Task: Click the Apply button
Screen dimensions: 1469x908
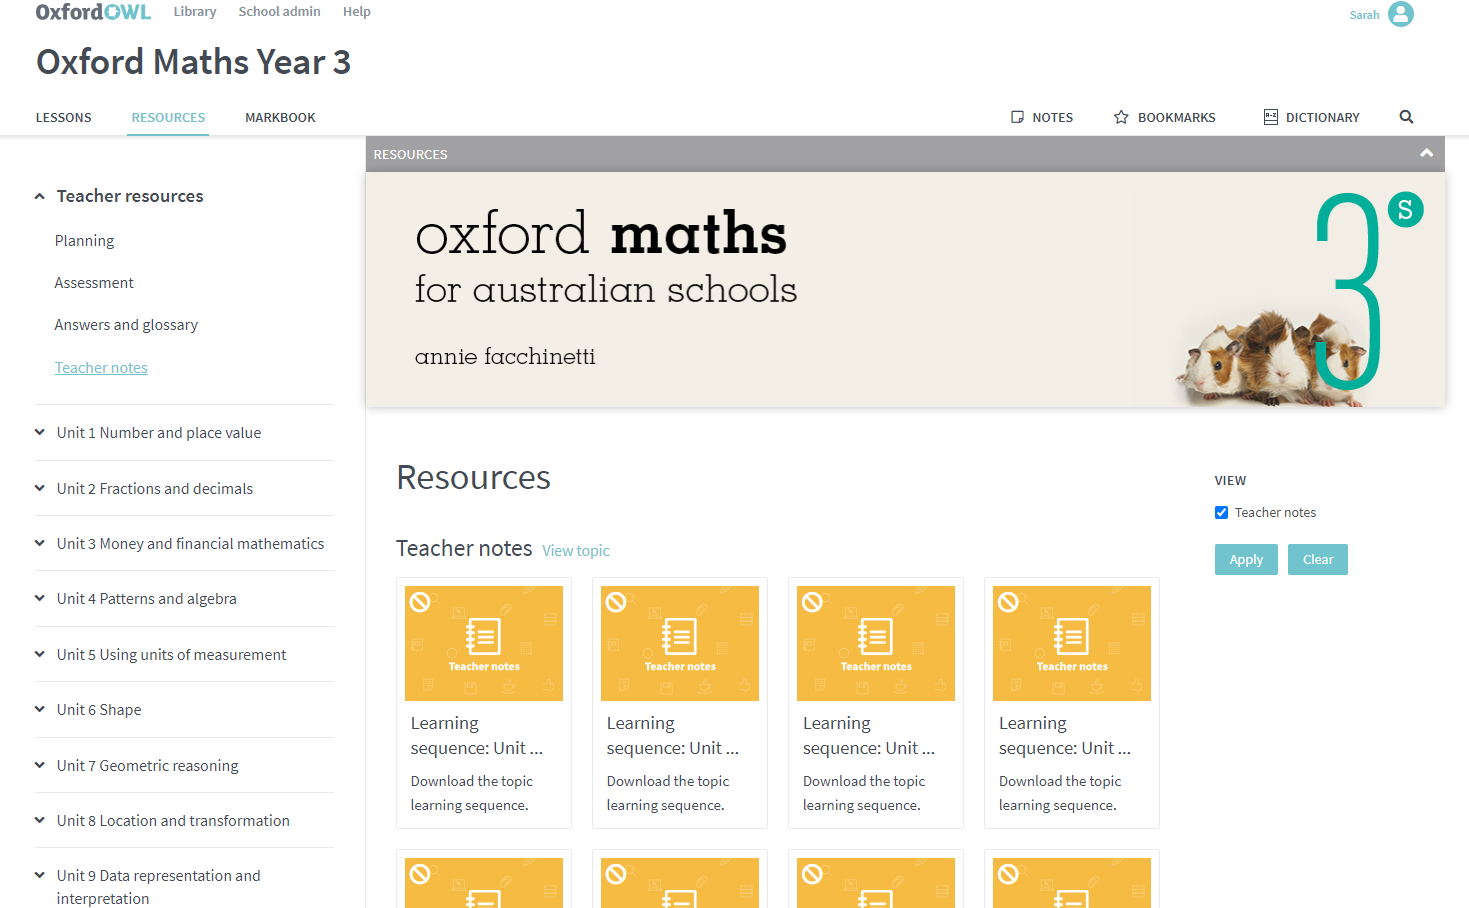Action: click(1246, 560)
